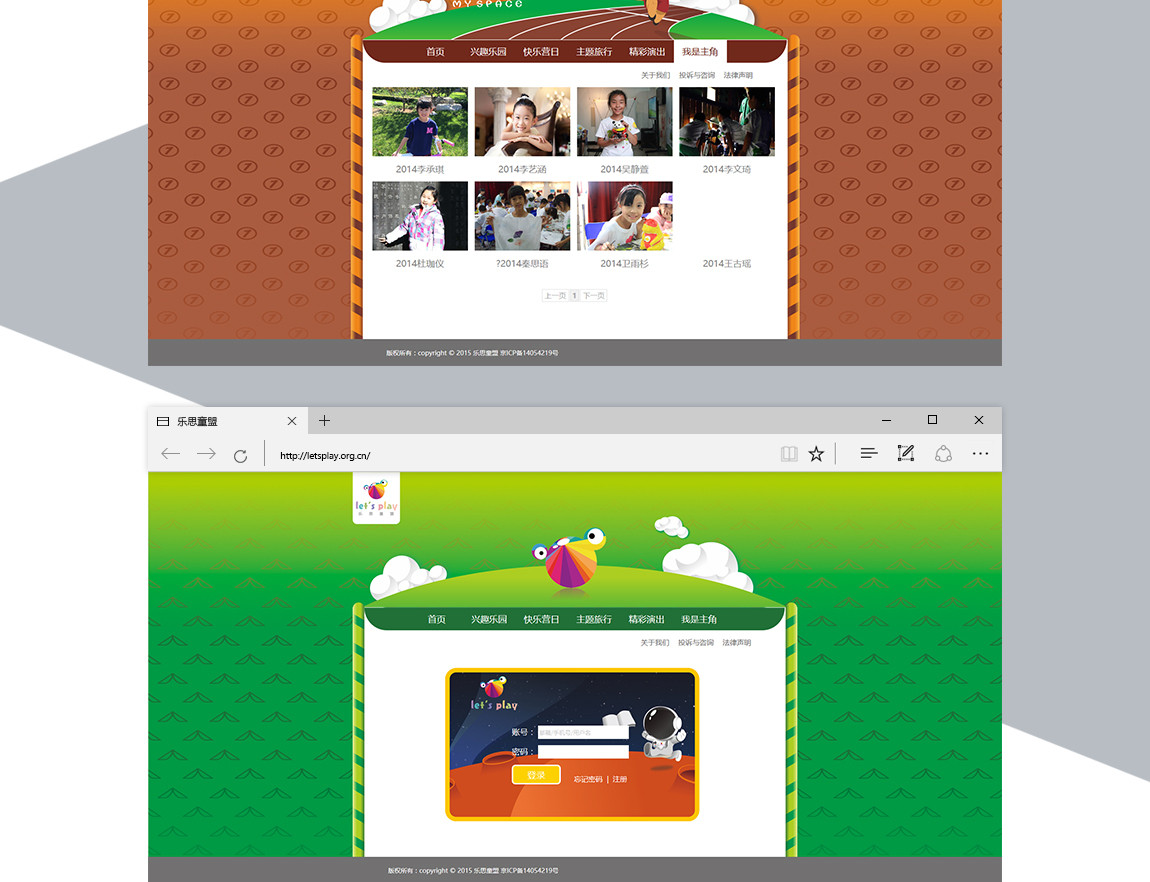Click the letsplay.org.cn address bar

pyautogui.click(x=500, y=456)
